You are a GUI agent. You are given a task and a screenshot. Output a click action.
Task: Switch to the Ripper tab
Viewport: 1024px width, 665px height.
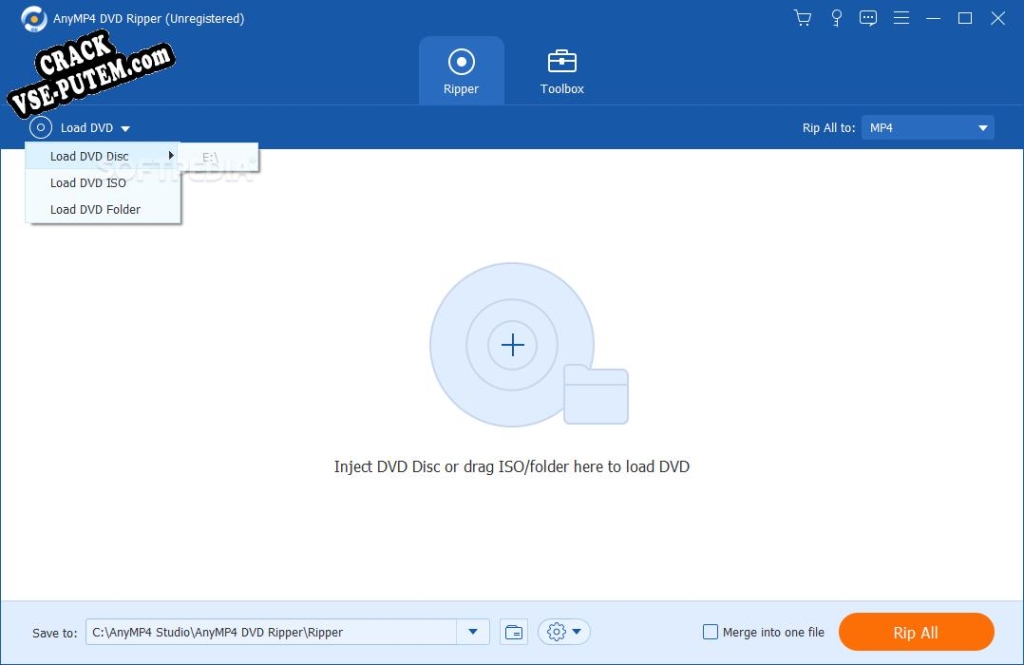coord(461,71)
